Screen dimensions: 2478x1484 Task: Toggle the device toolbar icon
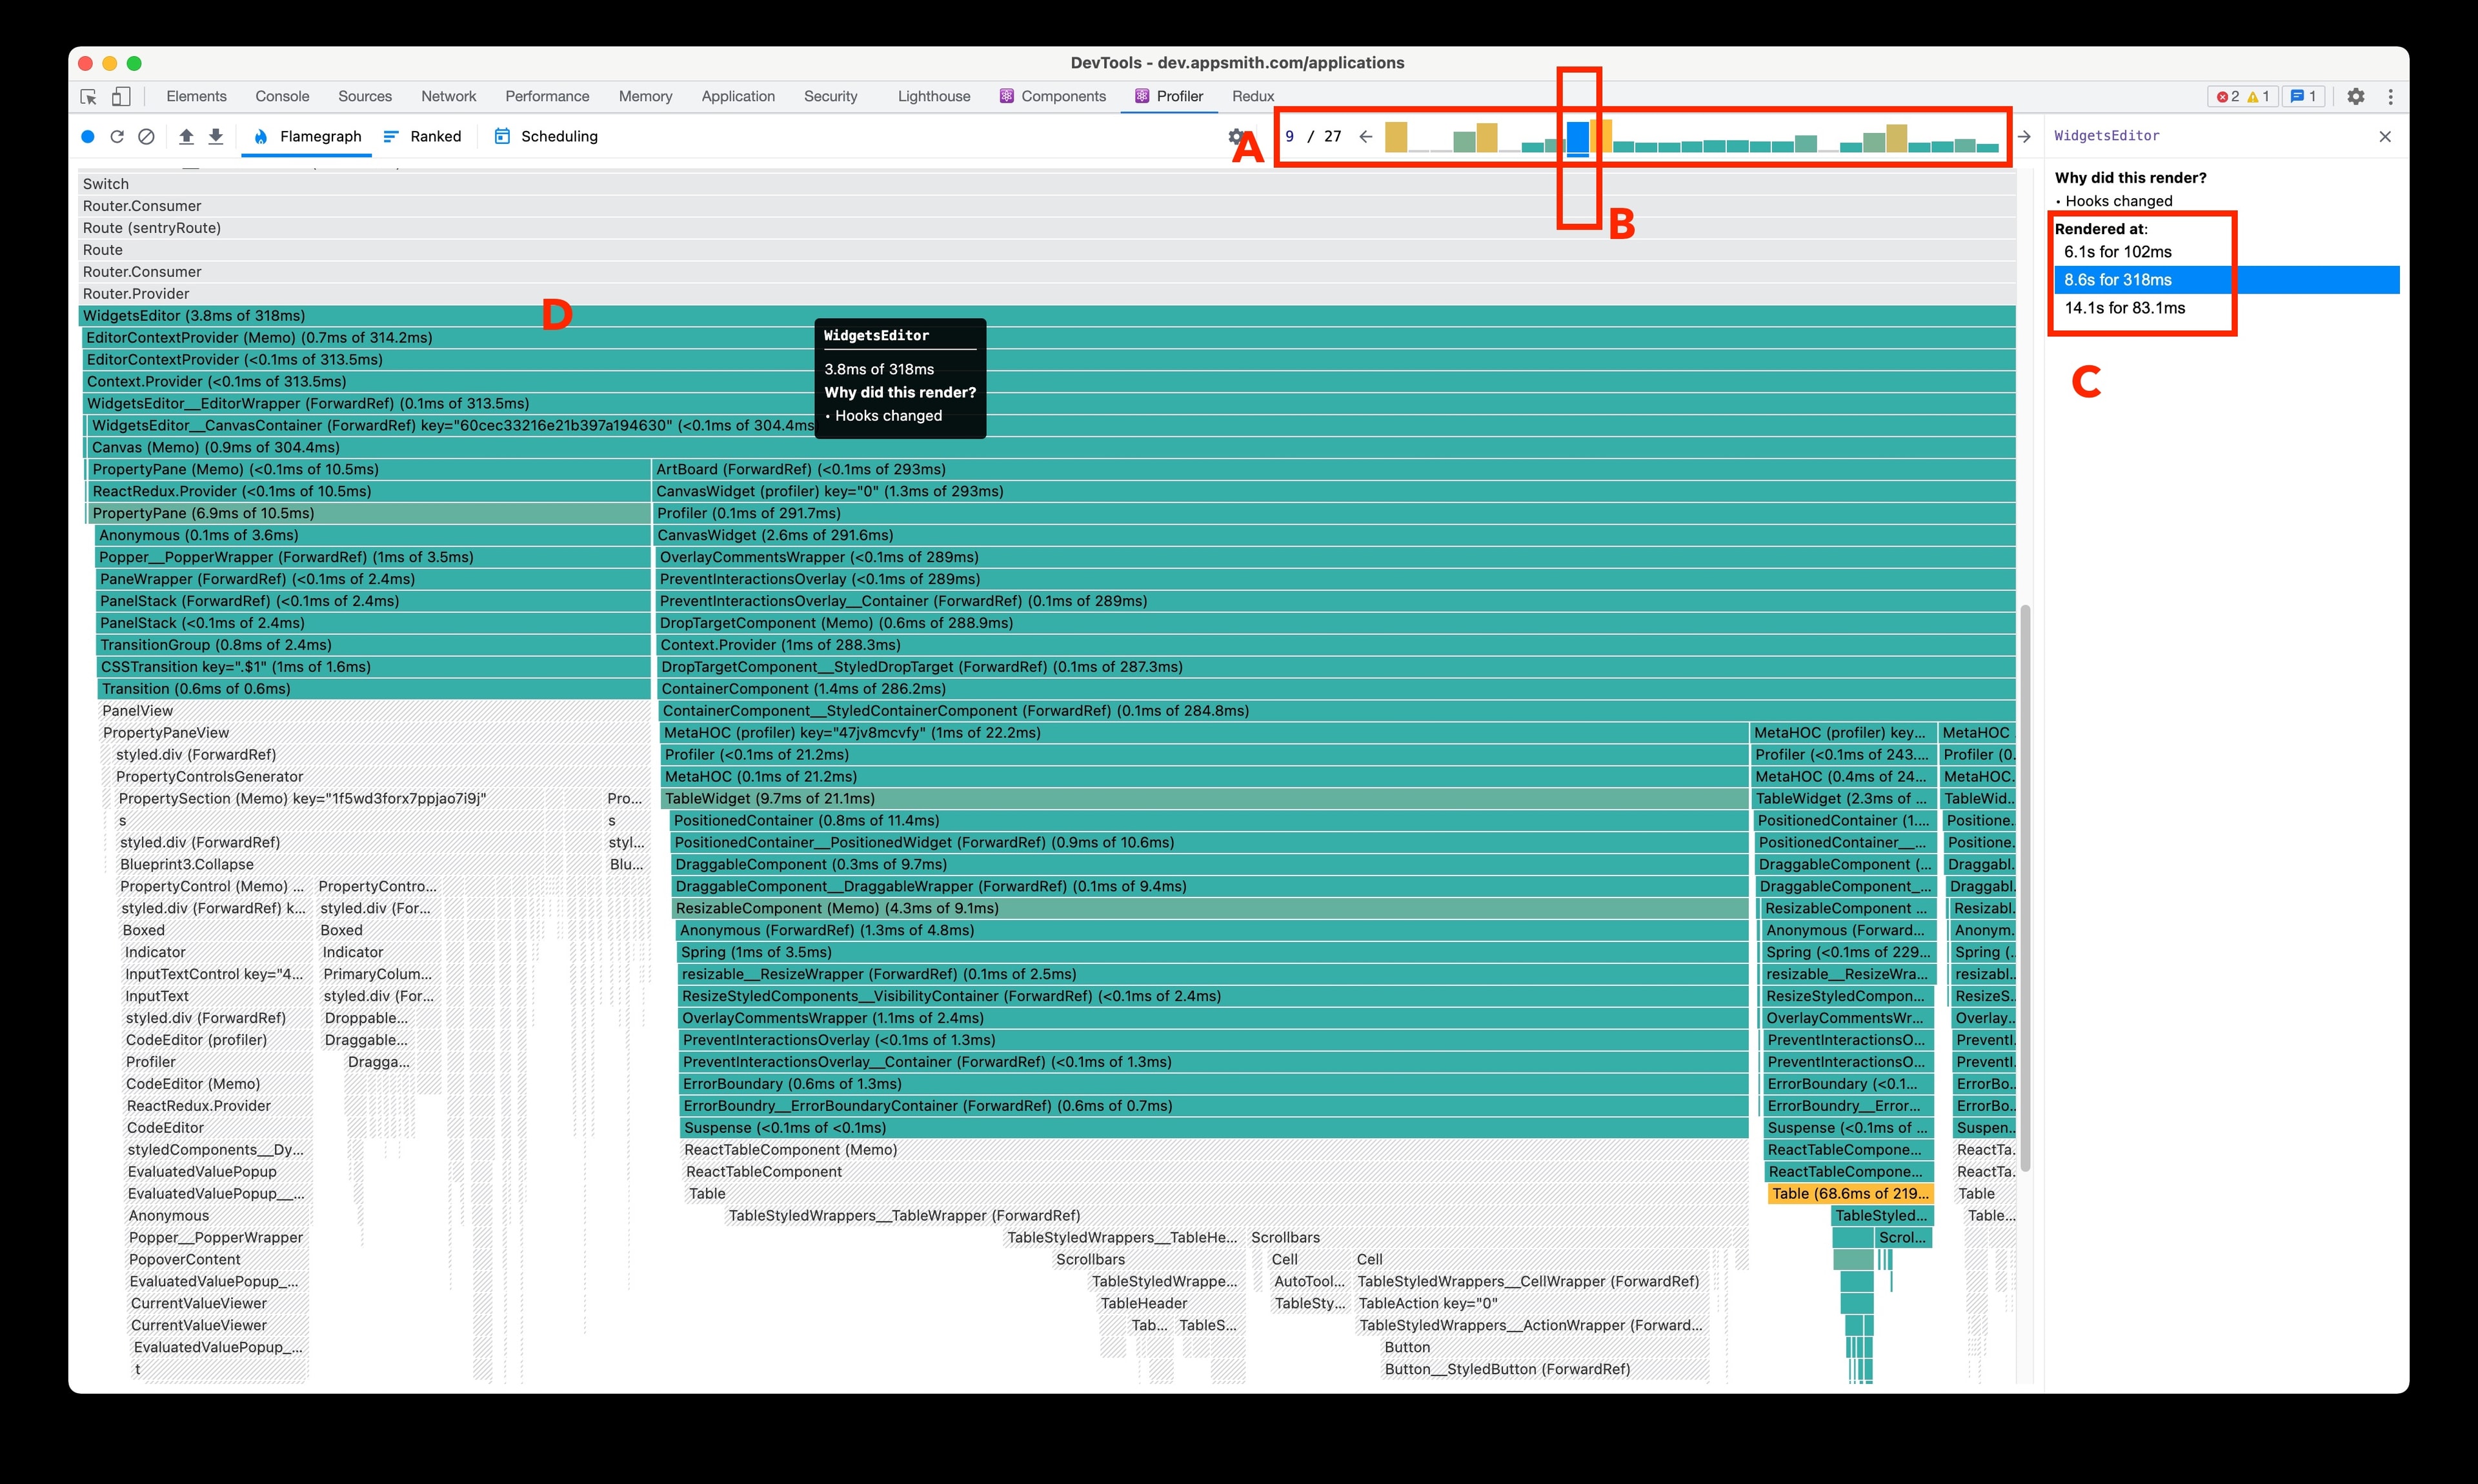(x=121, y=97)
